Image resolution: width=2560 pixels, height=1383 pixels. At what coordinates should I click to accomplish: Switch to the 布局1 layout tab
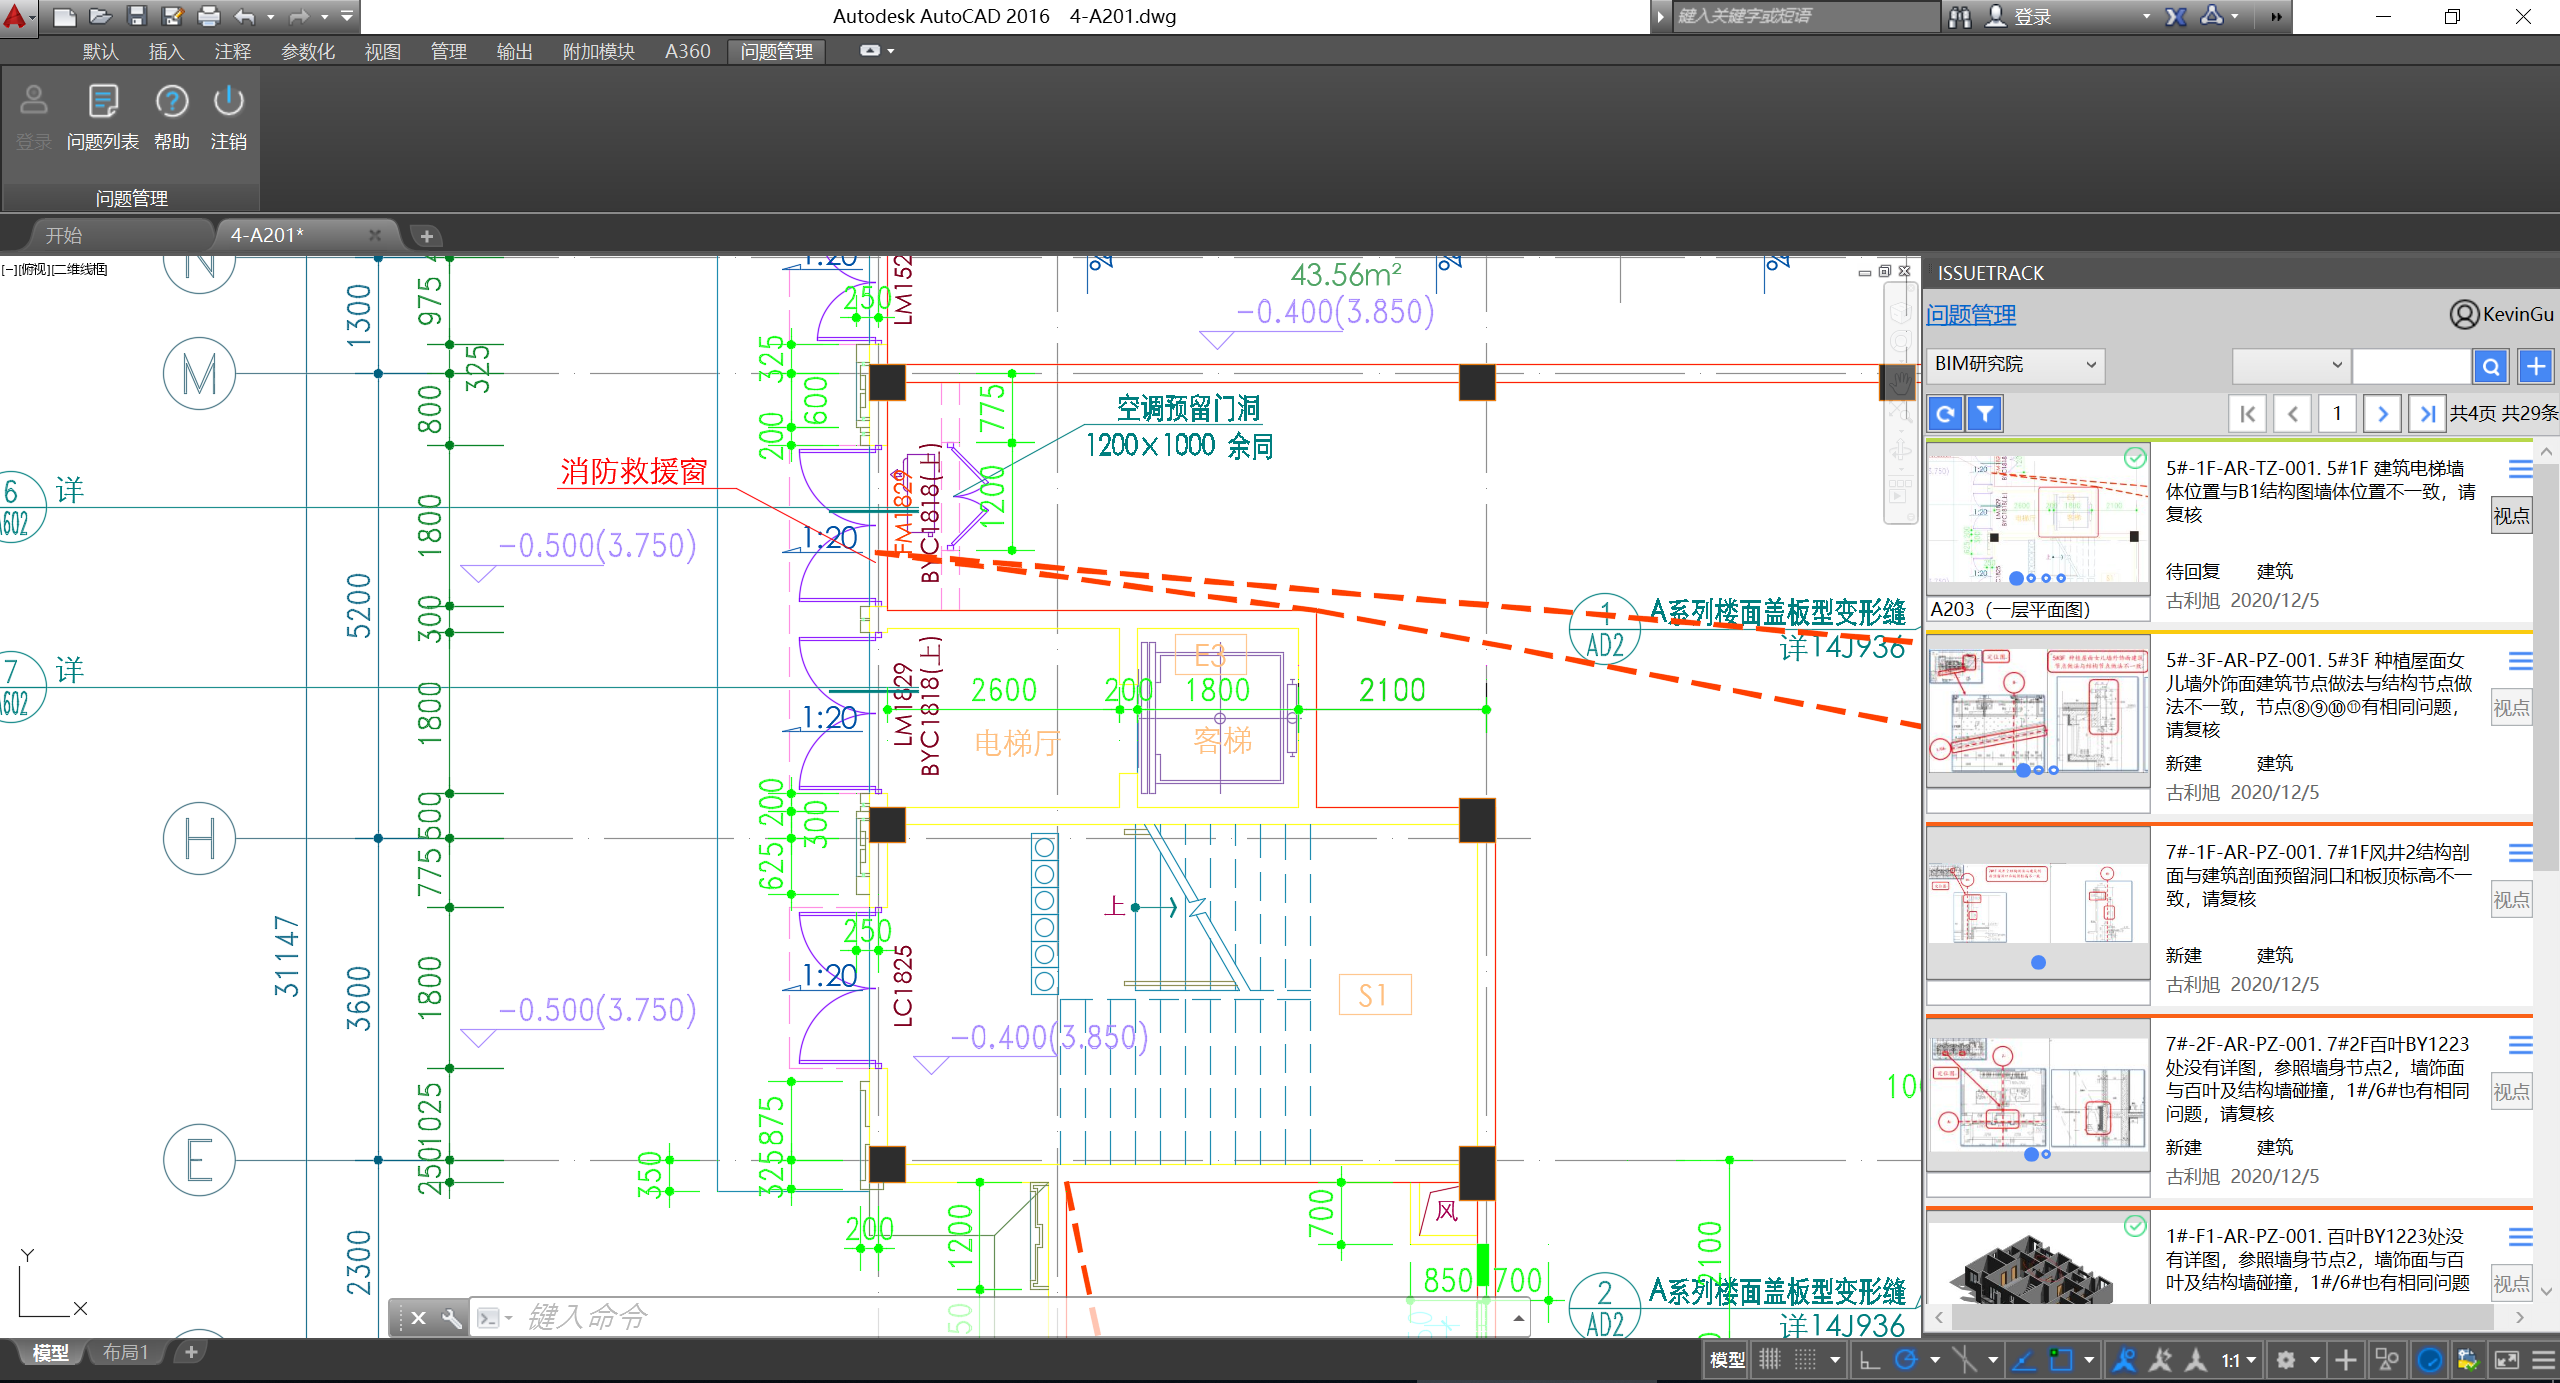coord(126,1352)
